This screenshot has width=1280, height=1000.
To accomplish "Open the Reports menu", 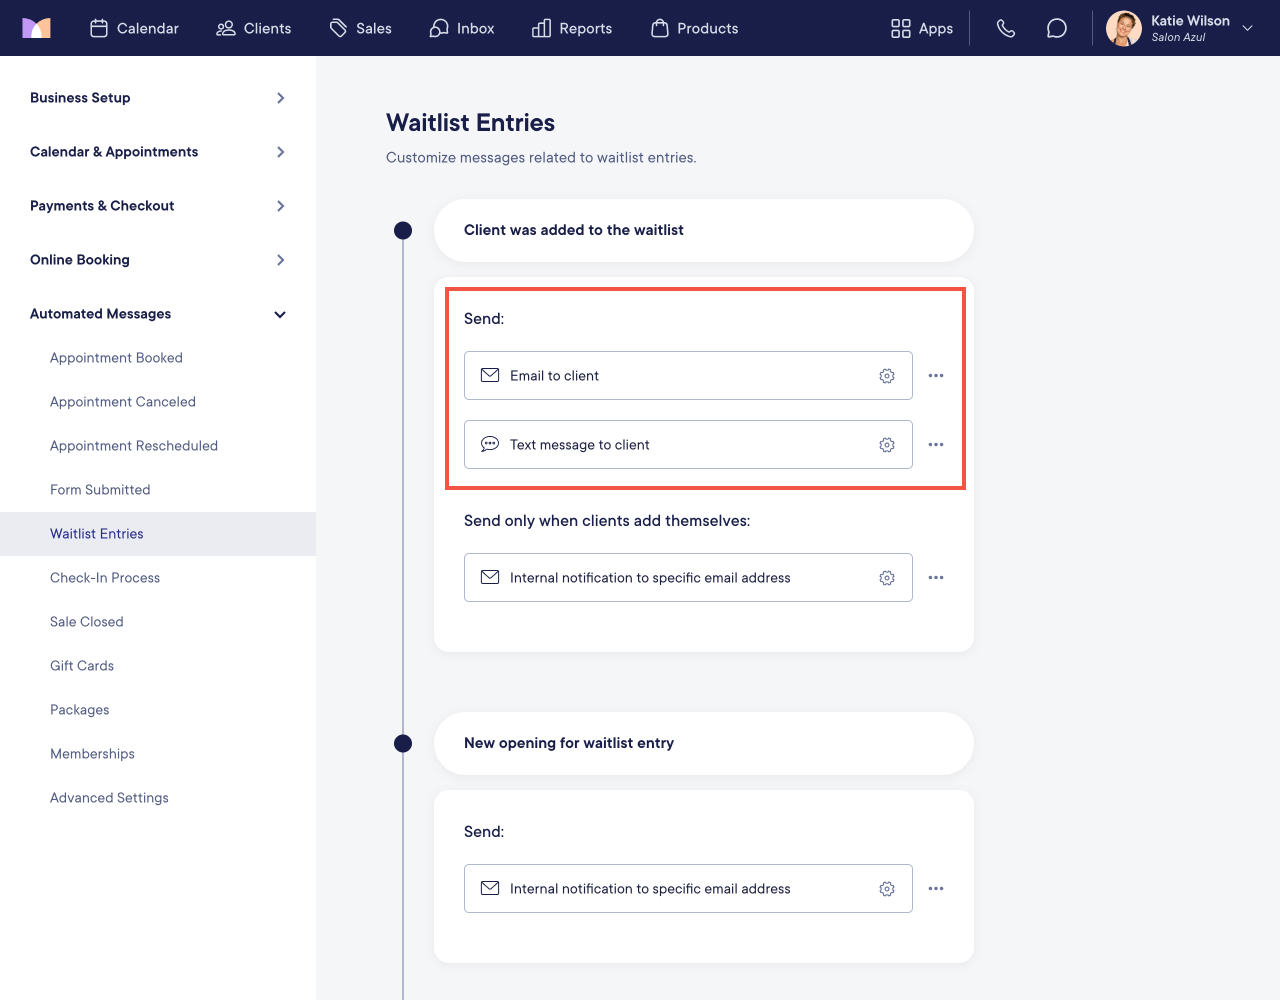I will [572, 28].
